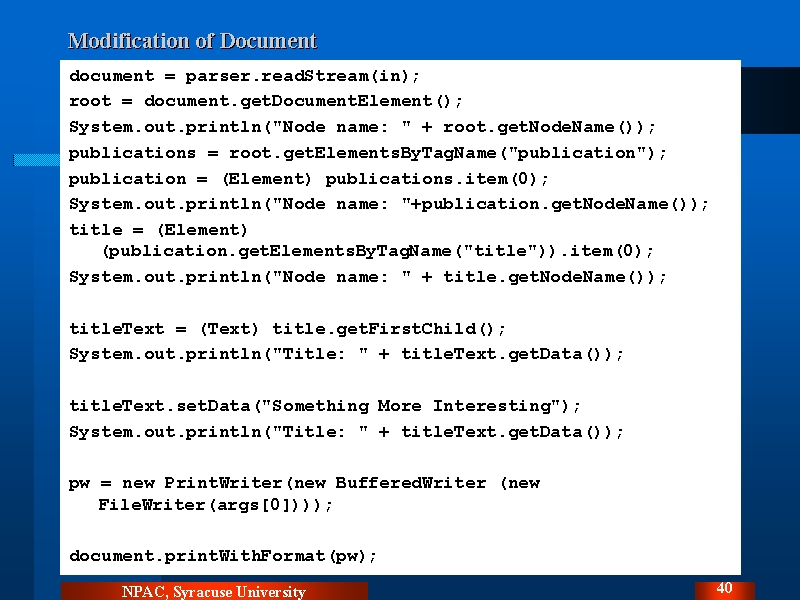Screen dimensions: 800x600
Task: Select the line 'publication = (Element) publications.item(0);'
Action: [309, 179]
